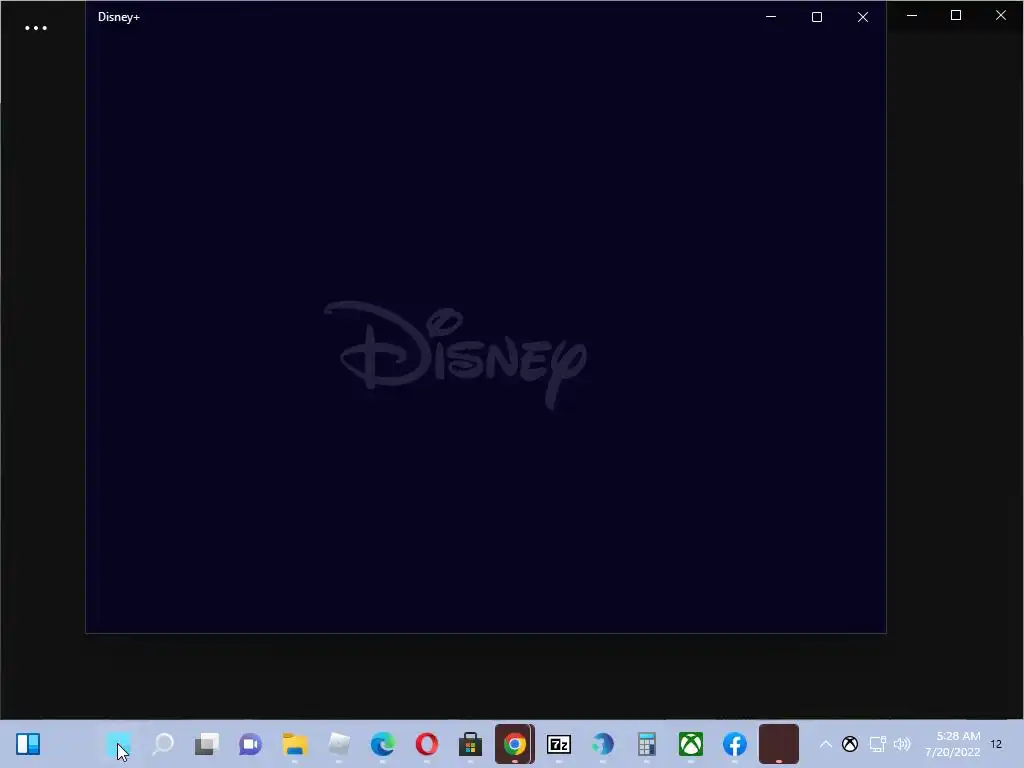
Task: Switch to Google Chrome on the taskbar
Action: tap(515, 744)
